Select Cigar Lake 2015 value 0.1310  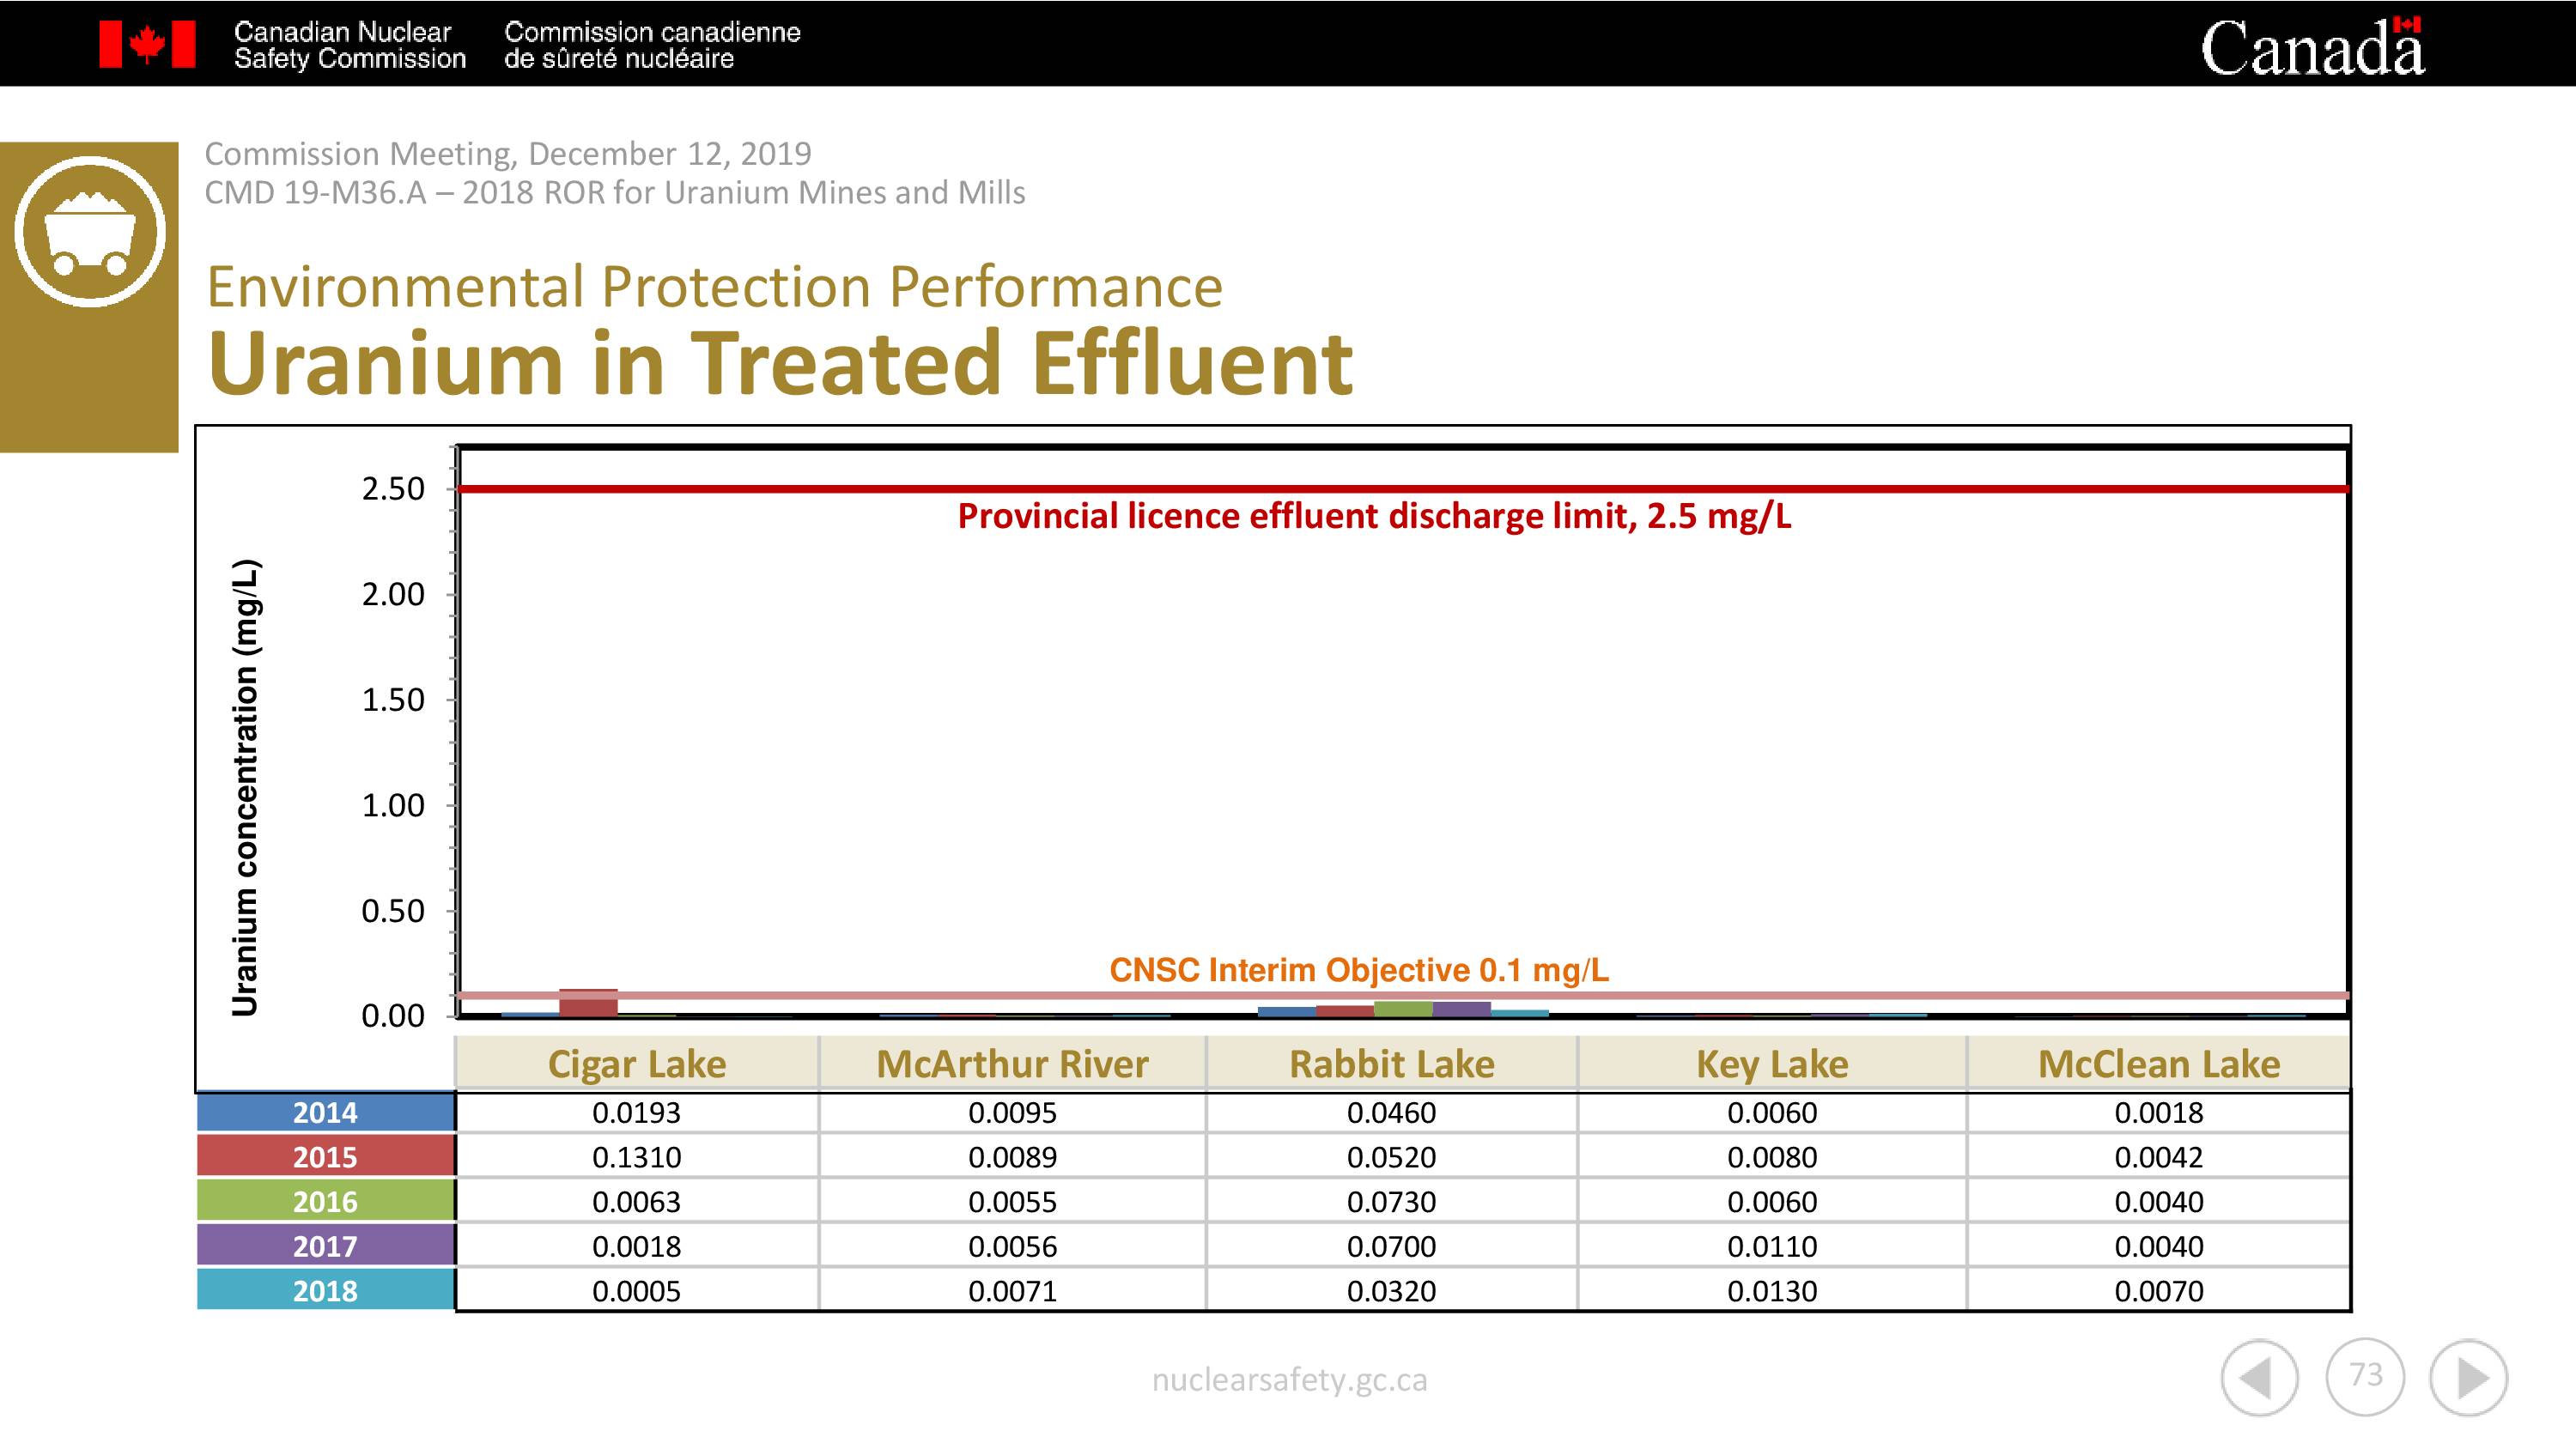[x=637, y=1157]
